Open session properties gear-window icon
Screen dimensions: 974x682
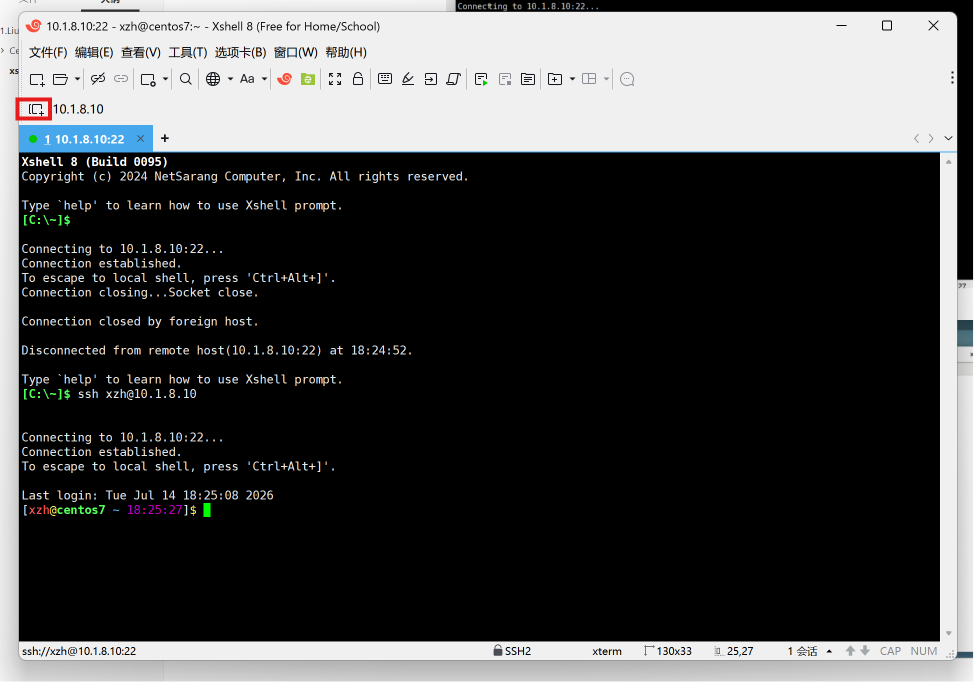click(148, 79)
